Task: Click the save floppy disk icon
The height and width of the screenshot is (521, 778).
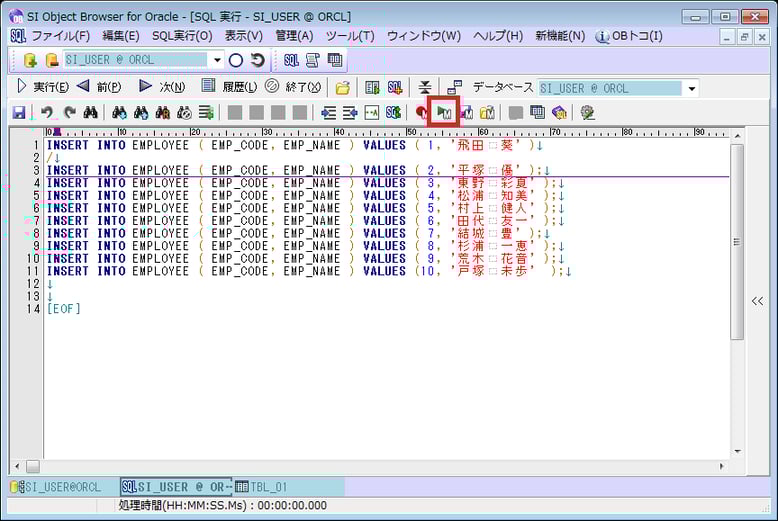Action: click(x=19, y=113)
